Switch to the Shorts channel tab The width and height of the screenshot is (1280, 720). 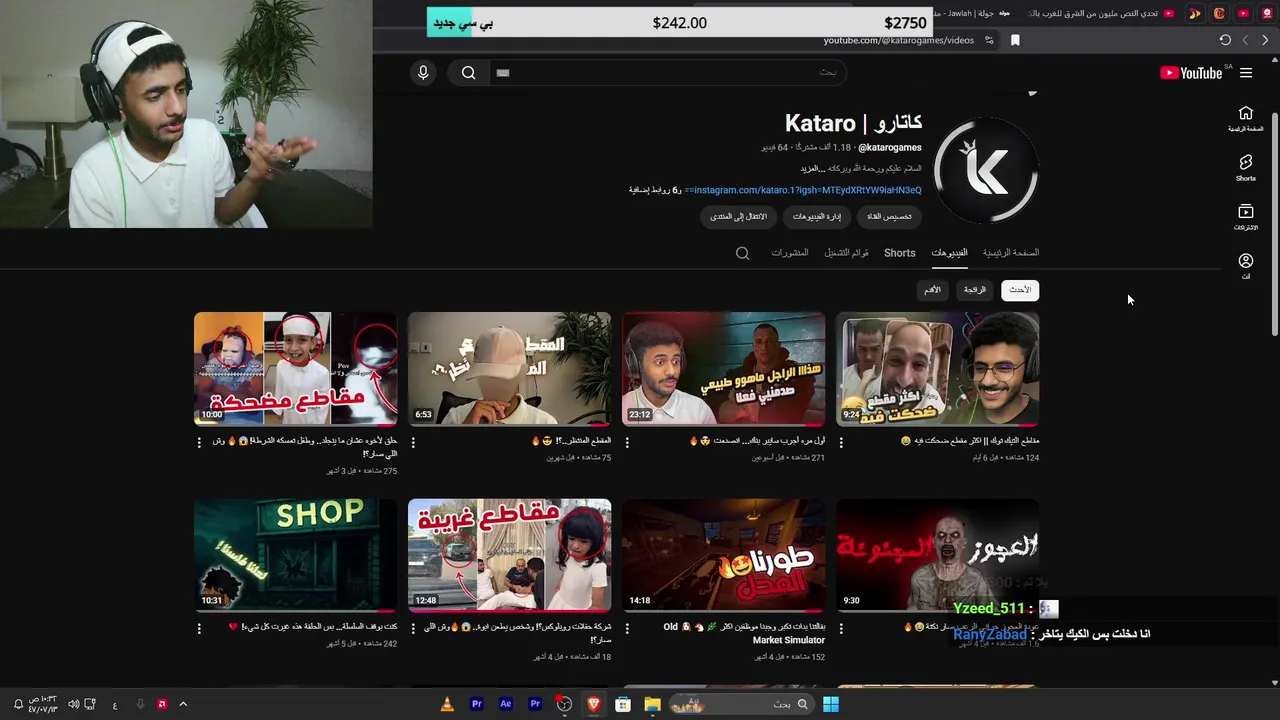click(899, 253)
